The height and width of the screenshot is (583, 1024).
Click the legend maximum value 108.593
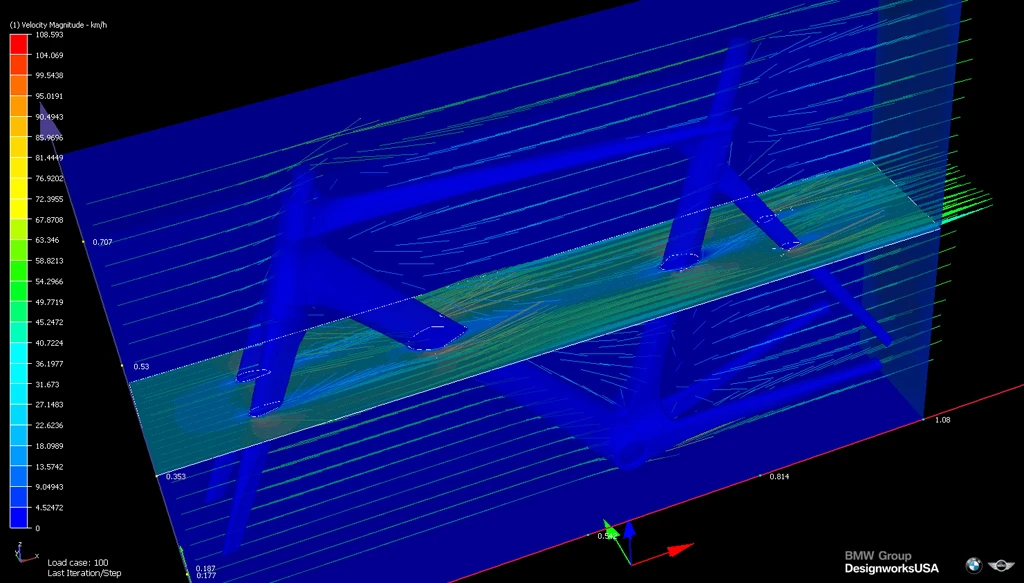point(50,35)
